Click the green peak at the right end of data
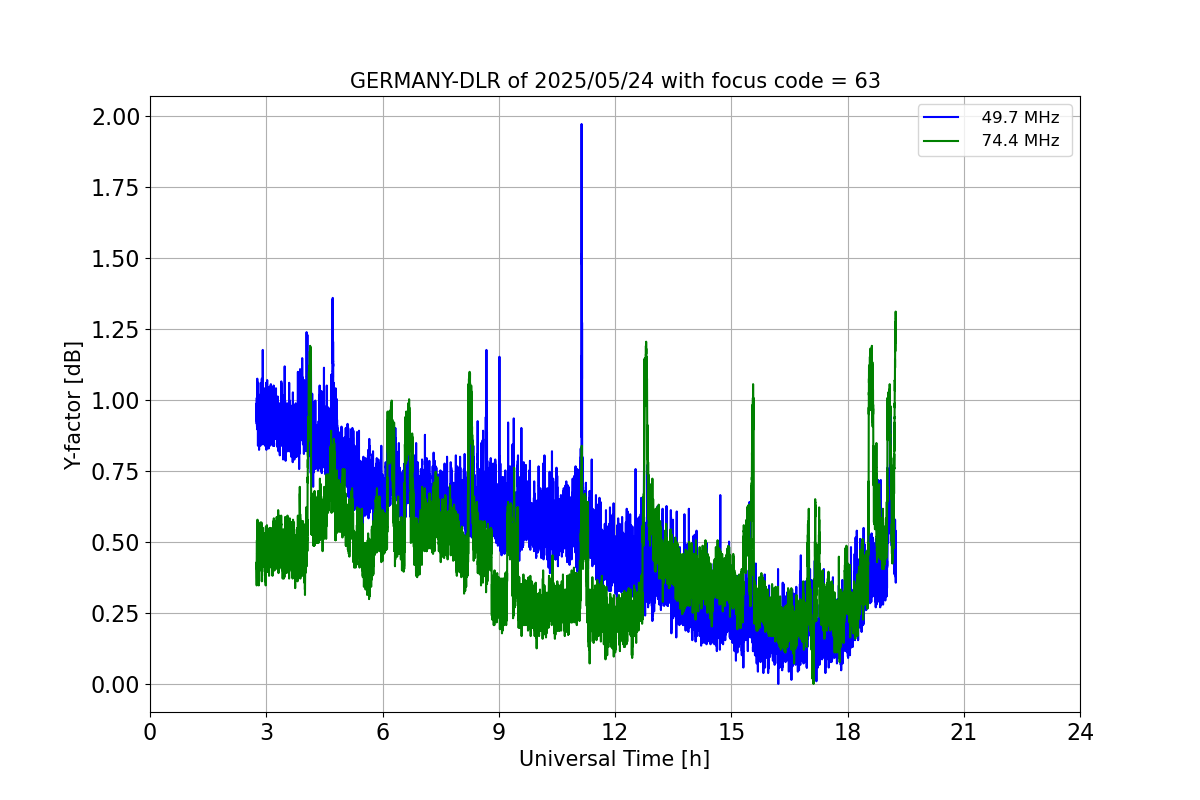 [895, 314]
